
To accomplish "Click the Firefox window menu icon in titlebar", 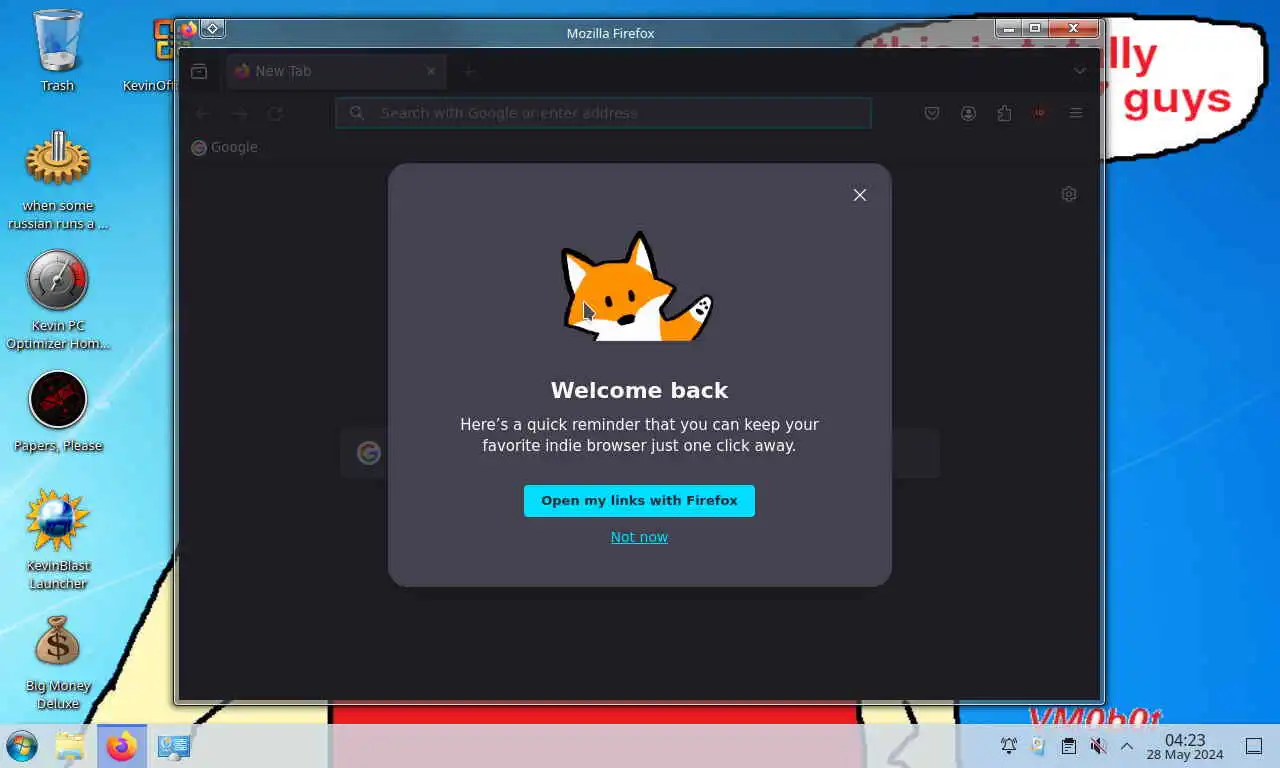I will (x=188, y=29).
